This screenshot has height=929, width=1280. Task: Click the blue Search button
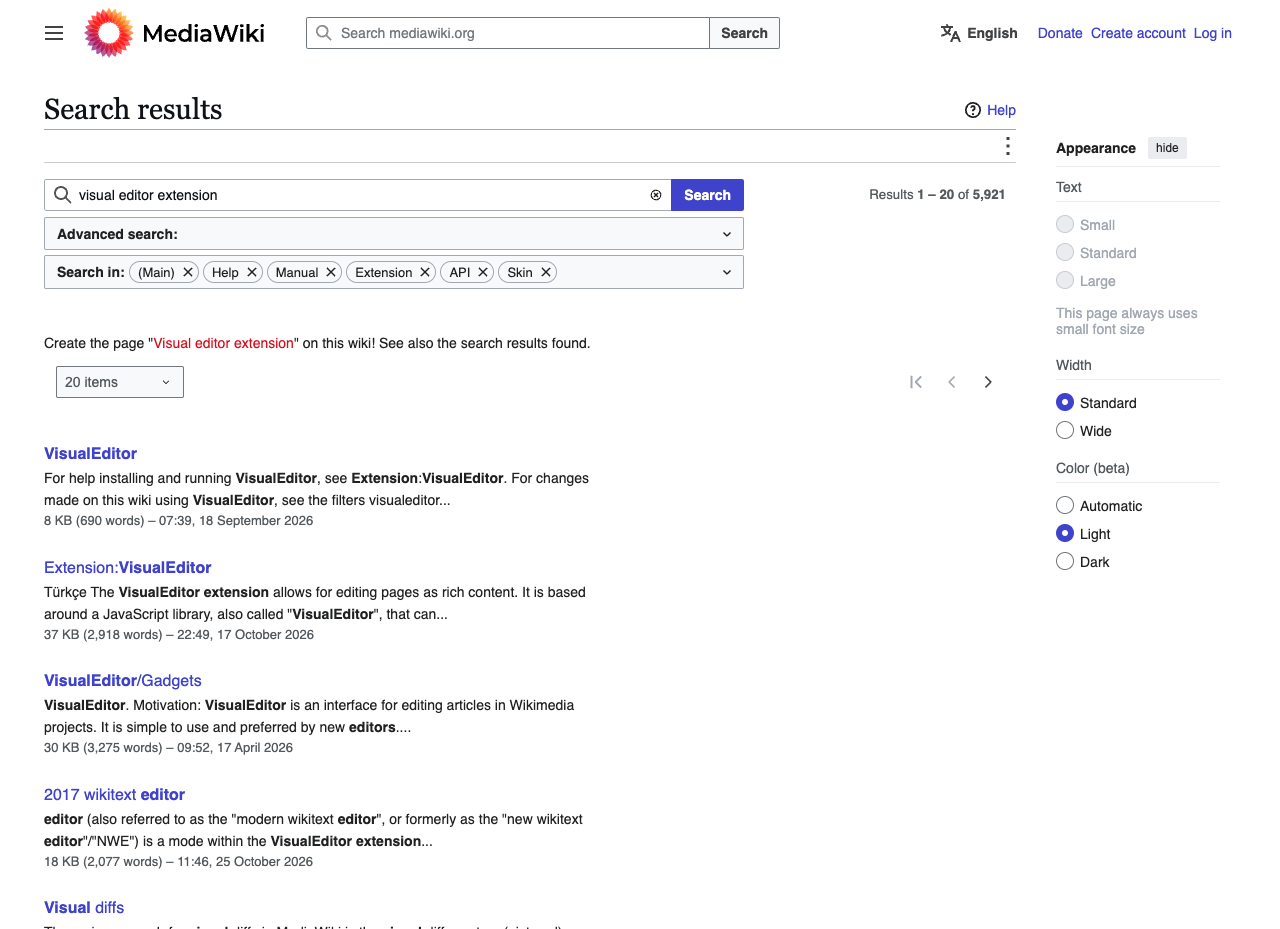[707, 195]
